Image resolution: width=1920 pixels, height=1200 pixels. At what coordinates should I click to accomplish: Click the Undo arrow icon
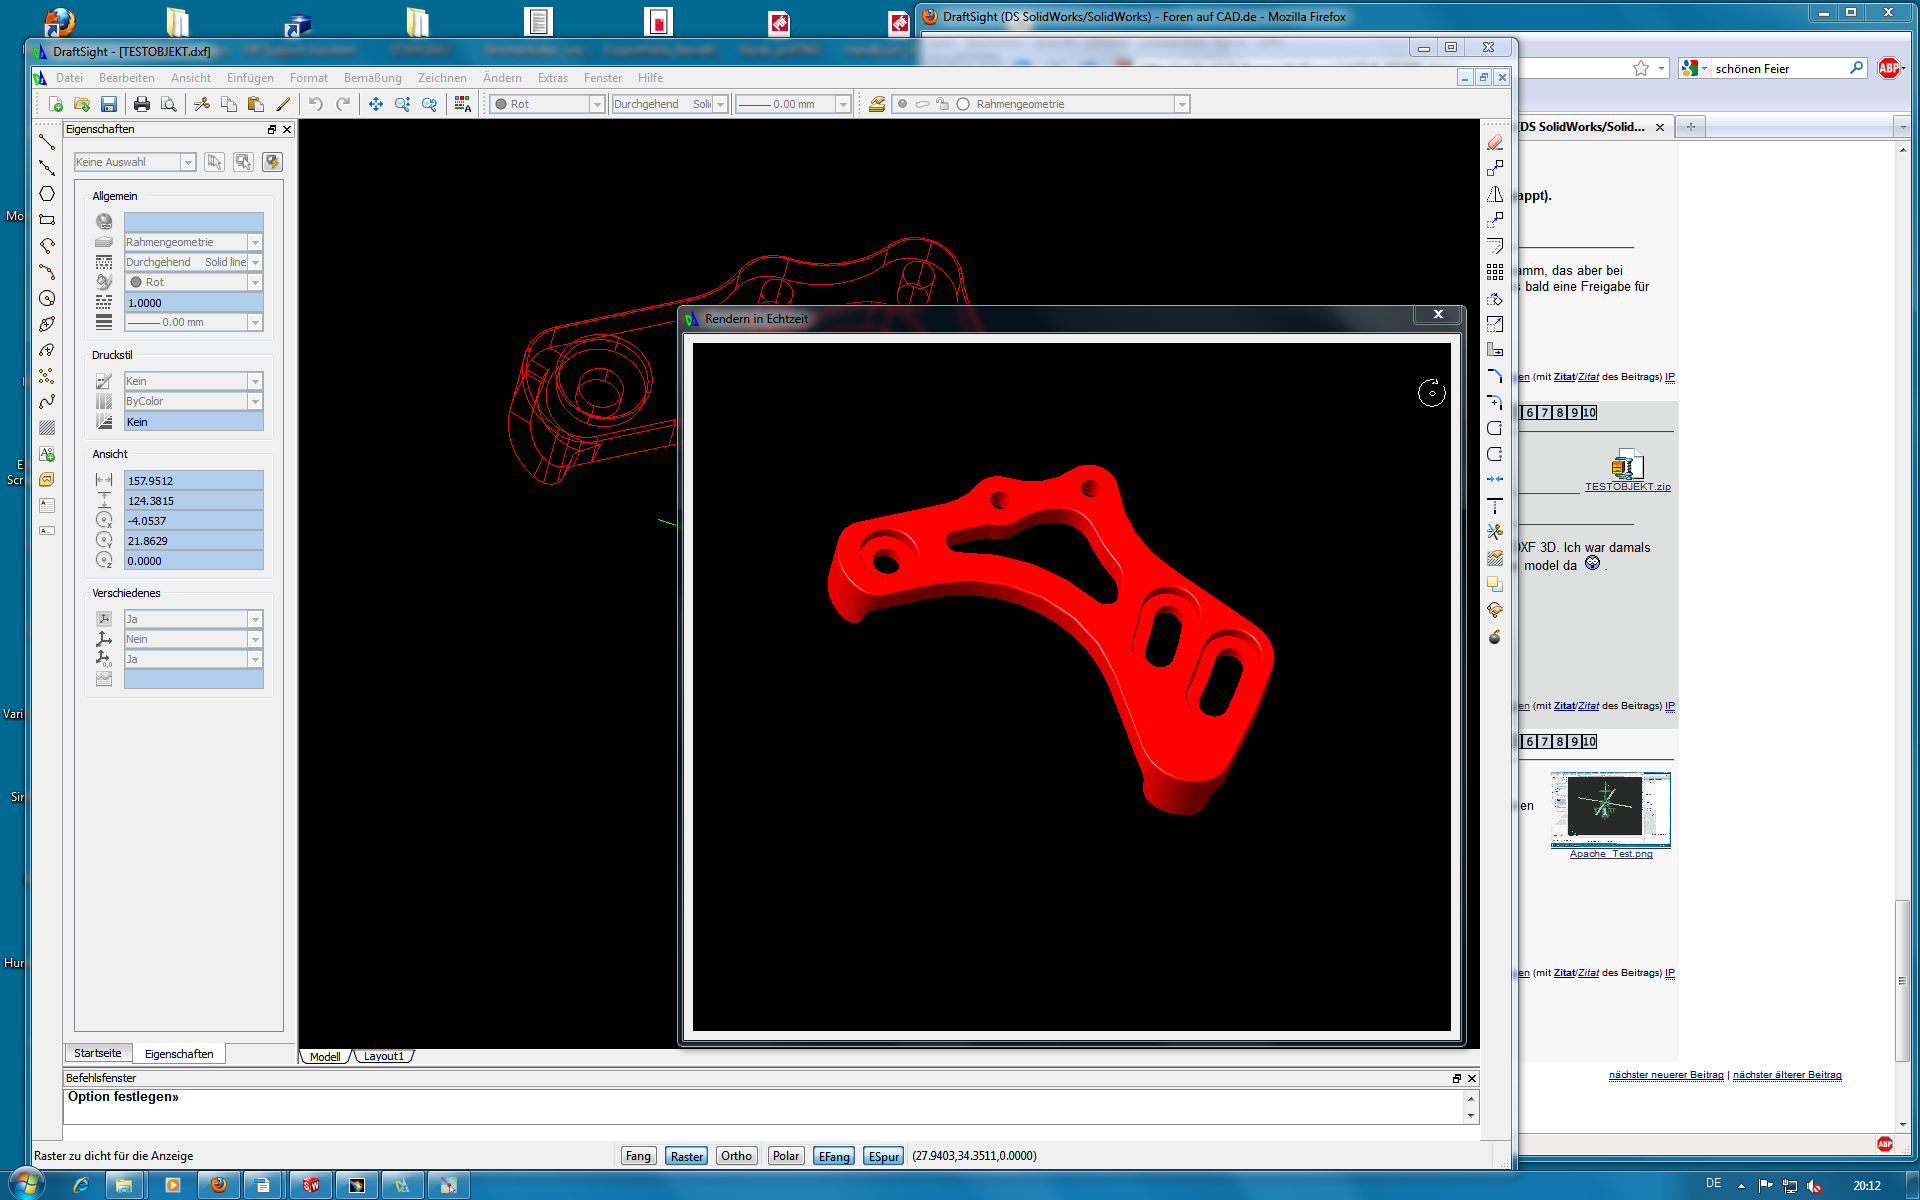[316, 104]
